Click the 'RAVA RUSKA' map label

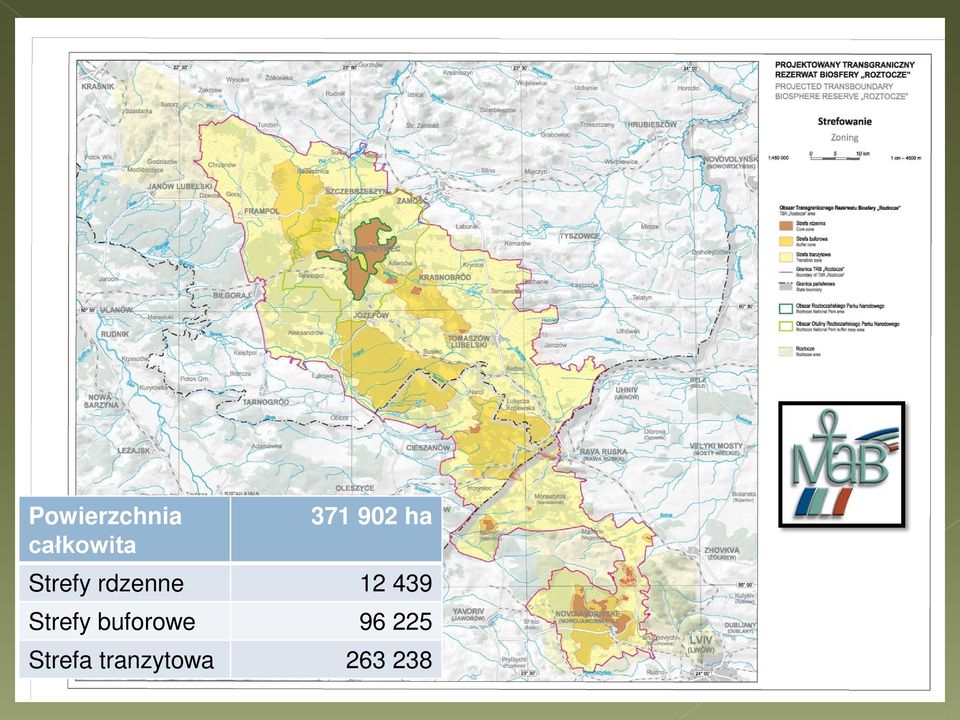coord(603,452)
